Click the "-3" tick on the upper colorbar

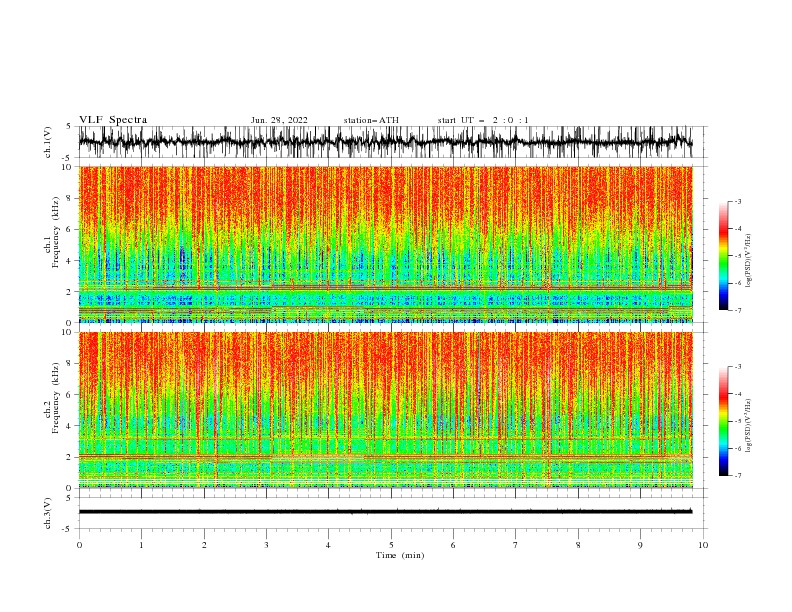point(737,201)
